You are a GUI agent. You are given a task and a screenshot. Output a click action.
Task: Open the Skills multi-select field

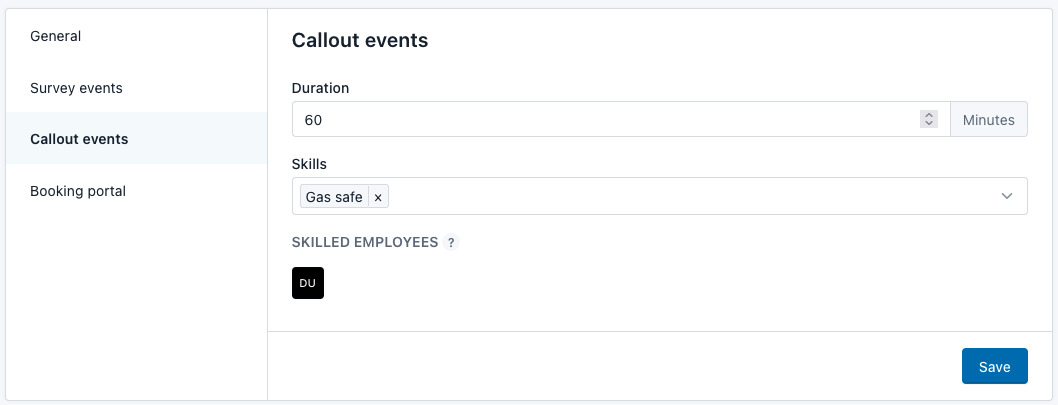point(659,196)
